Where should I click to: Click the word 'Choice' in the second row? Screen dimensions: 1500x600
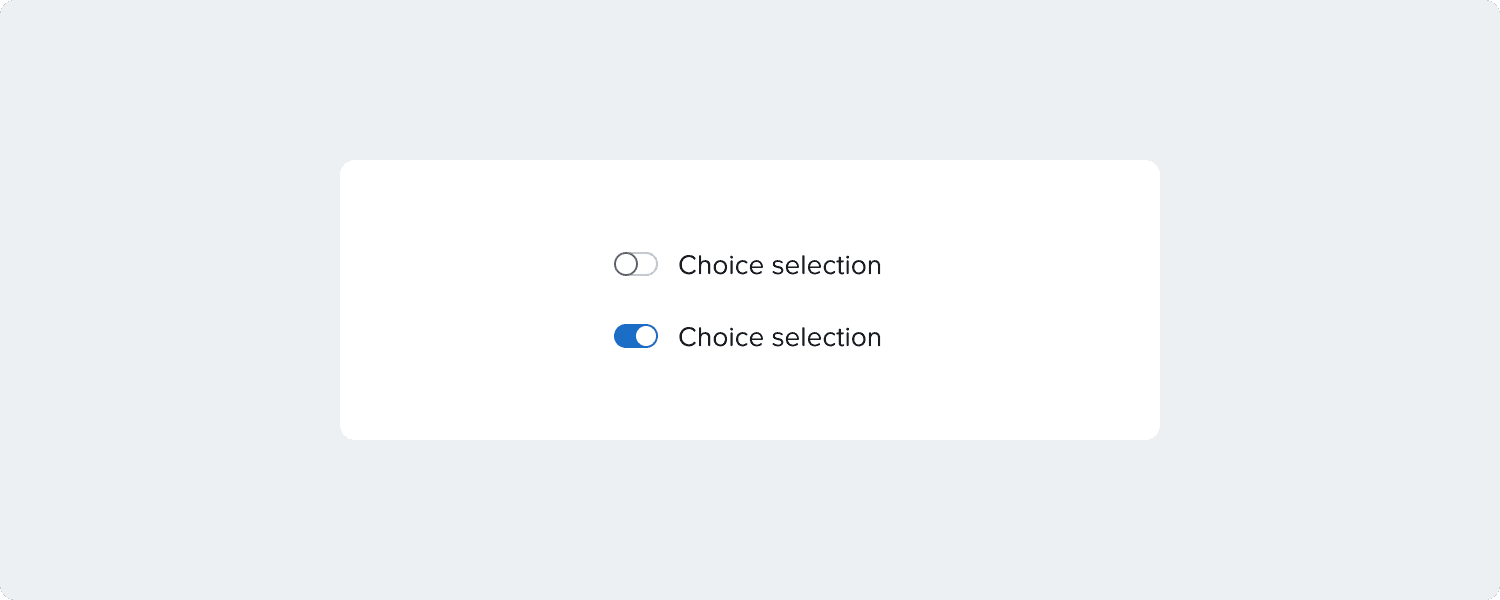click(x=722, y=337)
